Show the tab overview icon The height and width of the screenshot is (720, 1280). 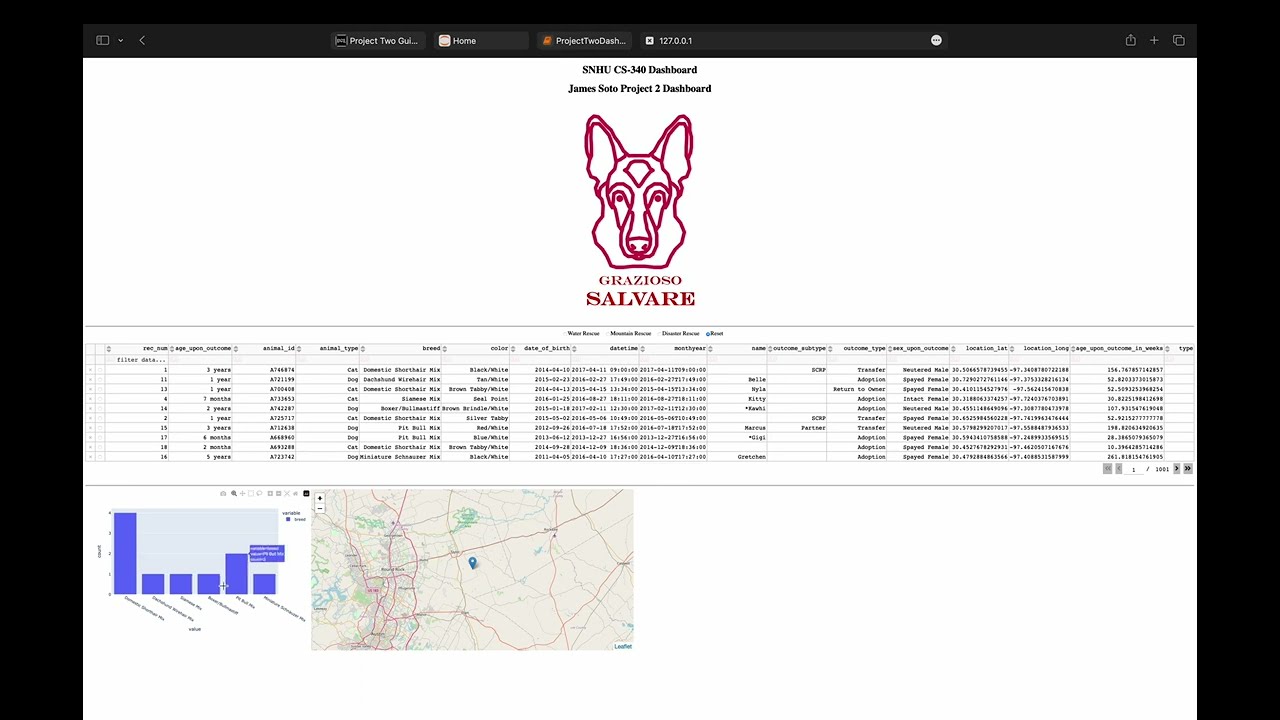point(1178,40)
